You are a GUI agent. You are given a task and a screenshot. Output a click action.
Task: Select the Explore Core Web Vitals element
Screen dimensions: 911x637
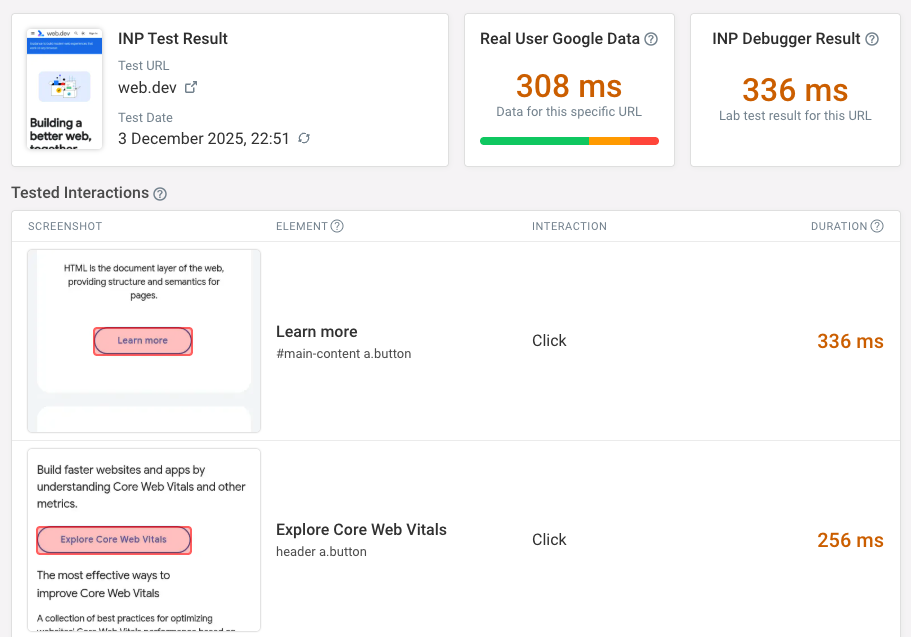point(361,529)
